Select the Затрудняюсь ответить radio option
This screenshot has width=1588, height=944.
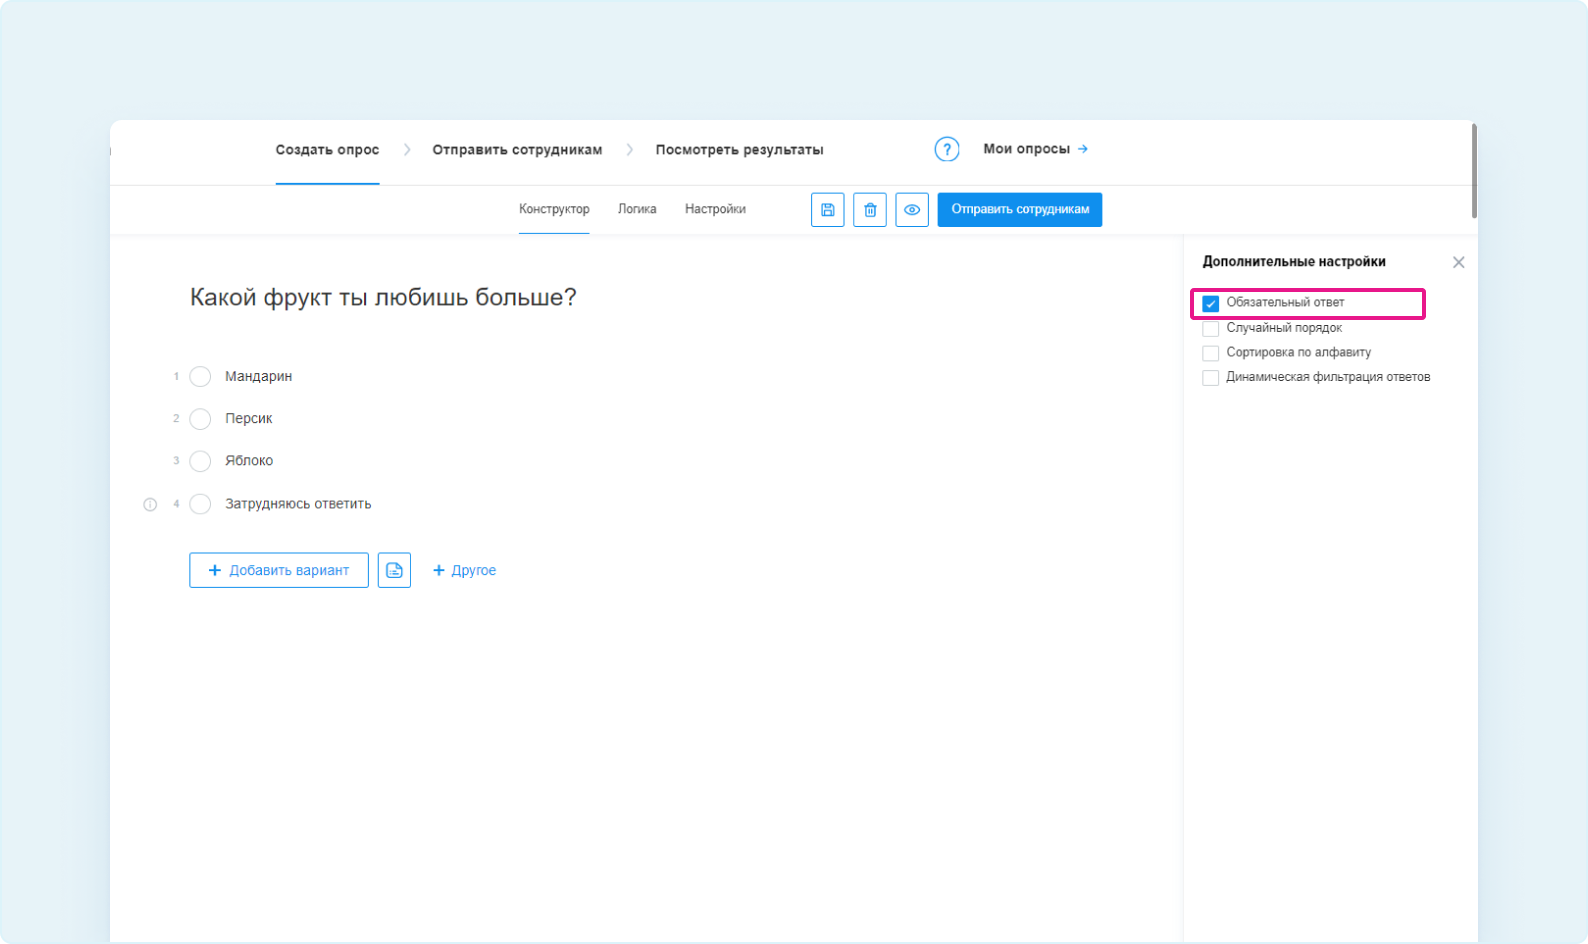(200, 504)
